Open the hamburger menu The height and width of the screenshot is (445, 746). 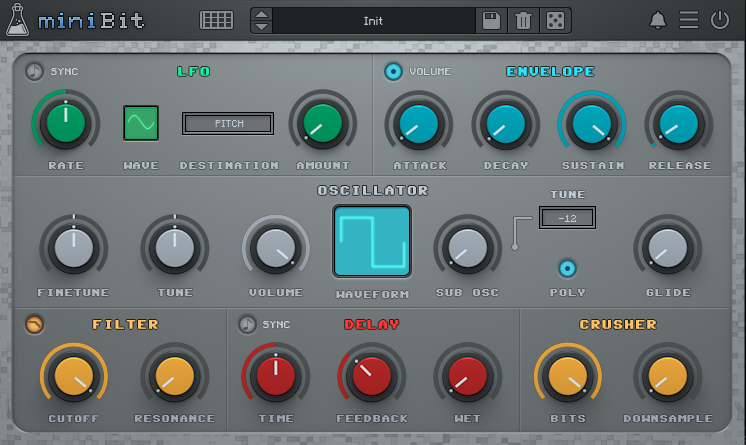(688, 20)
